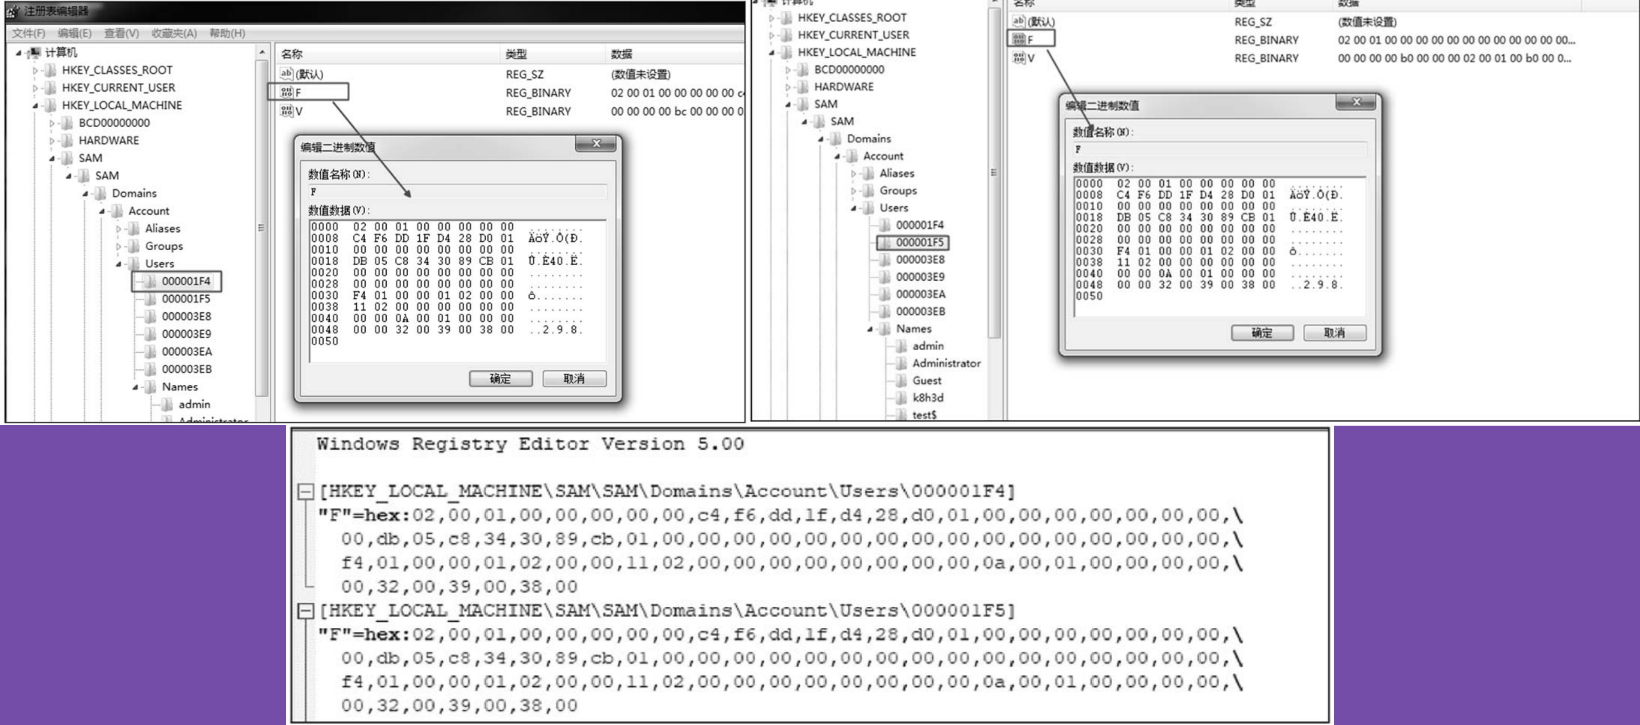Cancel with 取消 in the right edit dialog
Screen dimensions: 1640x725
1335,333
